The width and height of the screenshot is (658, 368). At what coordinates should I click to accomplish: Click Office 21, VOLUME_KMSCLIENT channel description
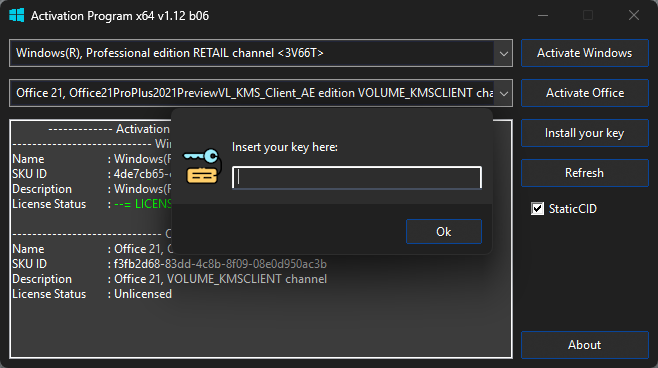(x=220, y=279)
